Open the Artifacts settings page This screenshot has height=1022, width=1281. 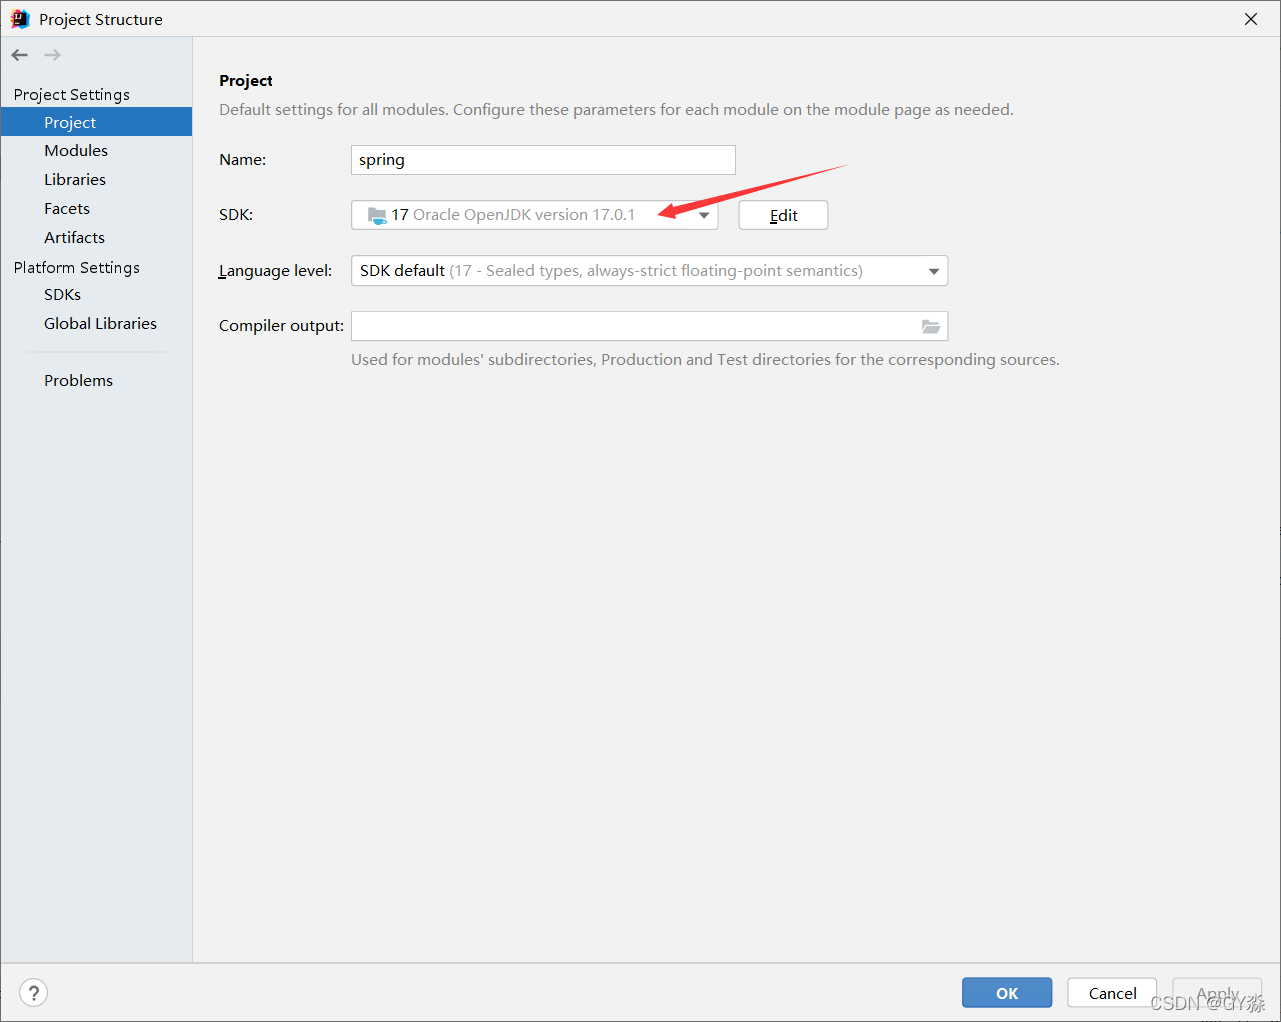tap(74, 237)
